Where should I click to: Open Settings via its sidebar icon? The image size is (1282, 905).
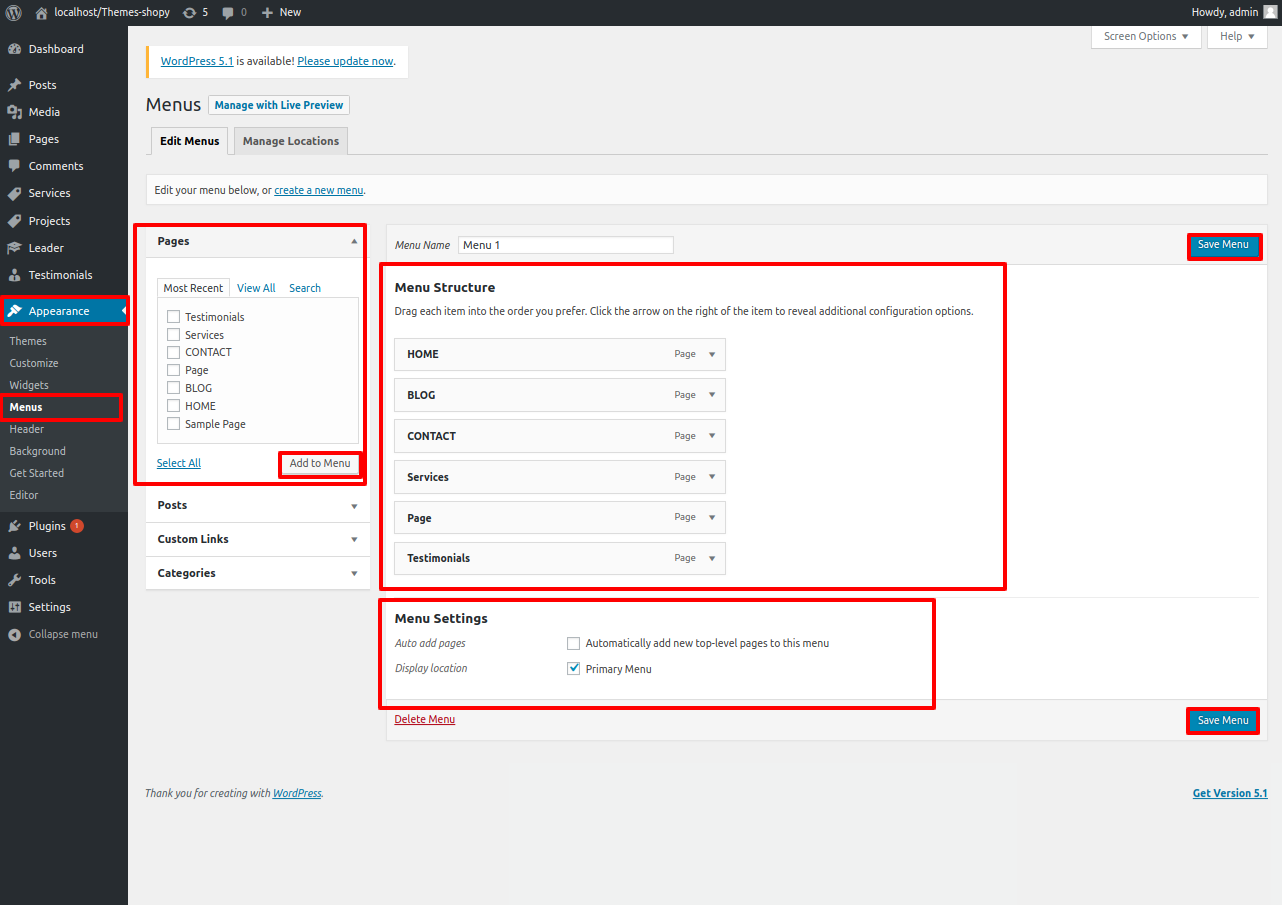click(x=14, y=607)
